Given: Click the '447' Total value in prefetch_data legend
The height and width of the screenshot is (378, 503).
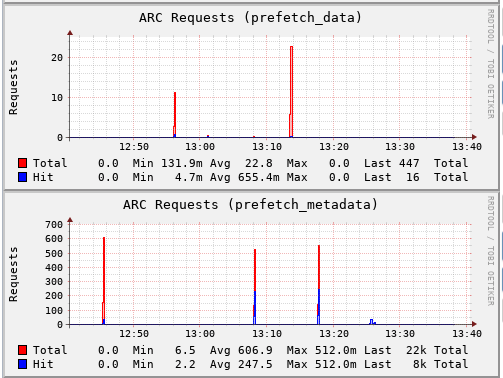Looking at the screenshot, I should click(409, 163).
